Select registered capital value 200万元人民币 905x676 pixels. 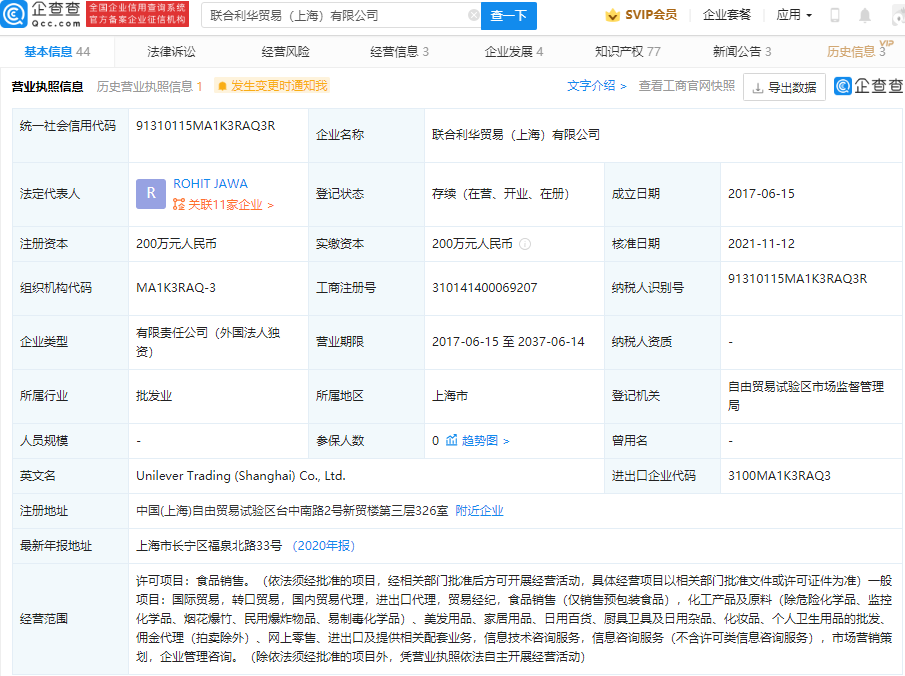point(176,244)
